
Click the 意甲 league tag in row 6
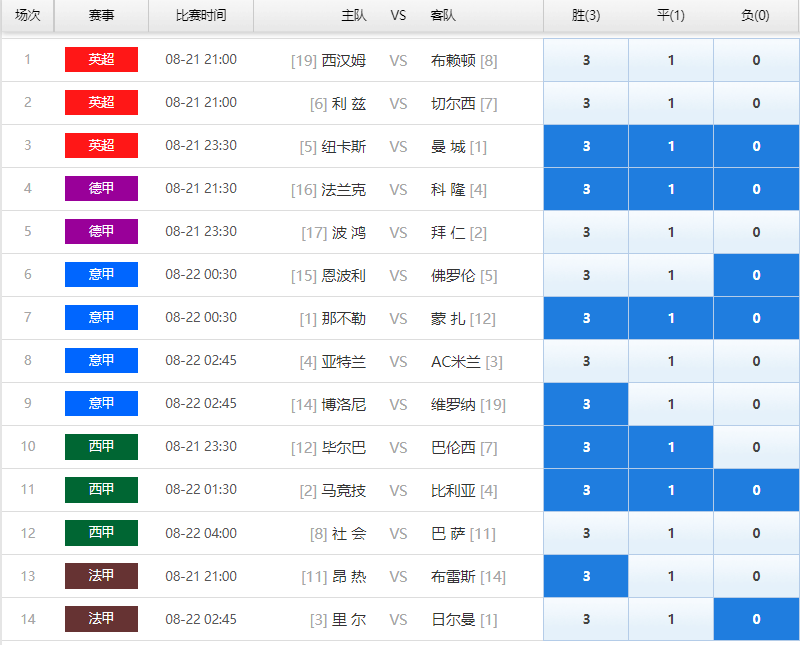[101, 275]
